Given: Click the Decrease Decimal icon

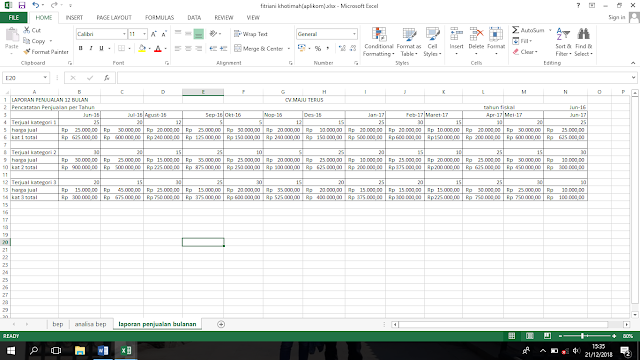Looking at the screenshot, I should pyautogui.click(x=353, y=49).
